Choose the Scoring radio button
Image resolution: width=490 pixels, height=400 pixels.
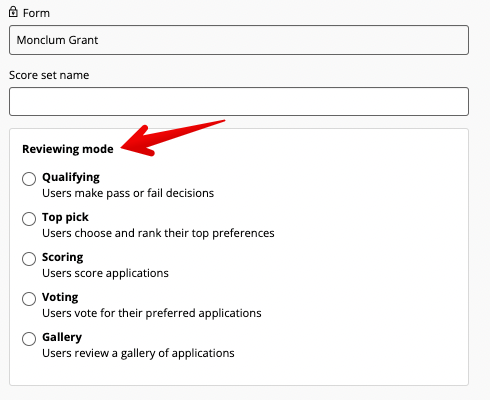pyautogui.click(x=29, y=259)
